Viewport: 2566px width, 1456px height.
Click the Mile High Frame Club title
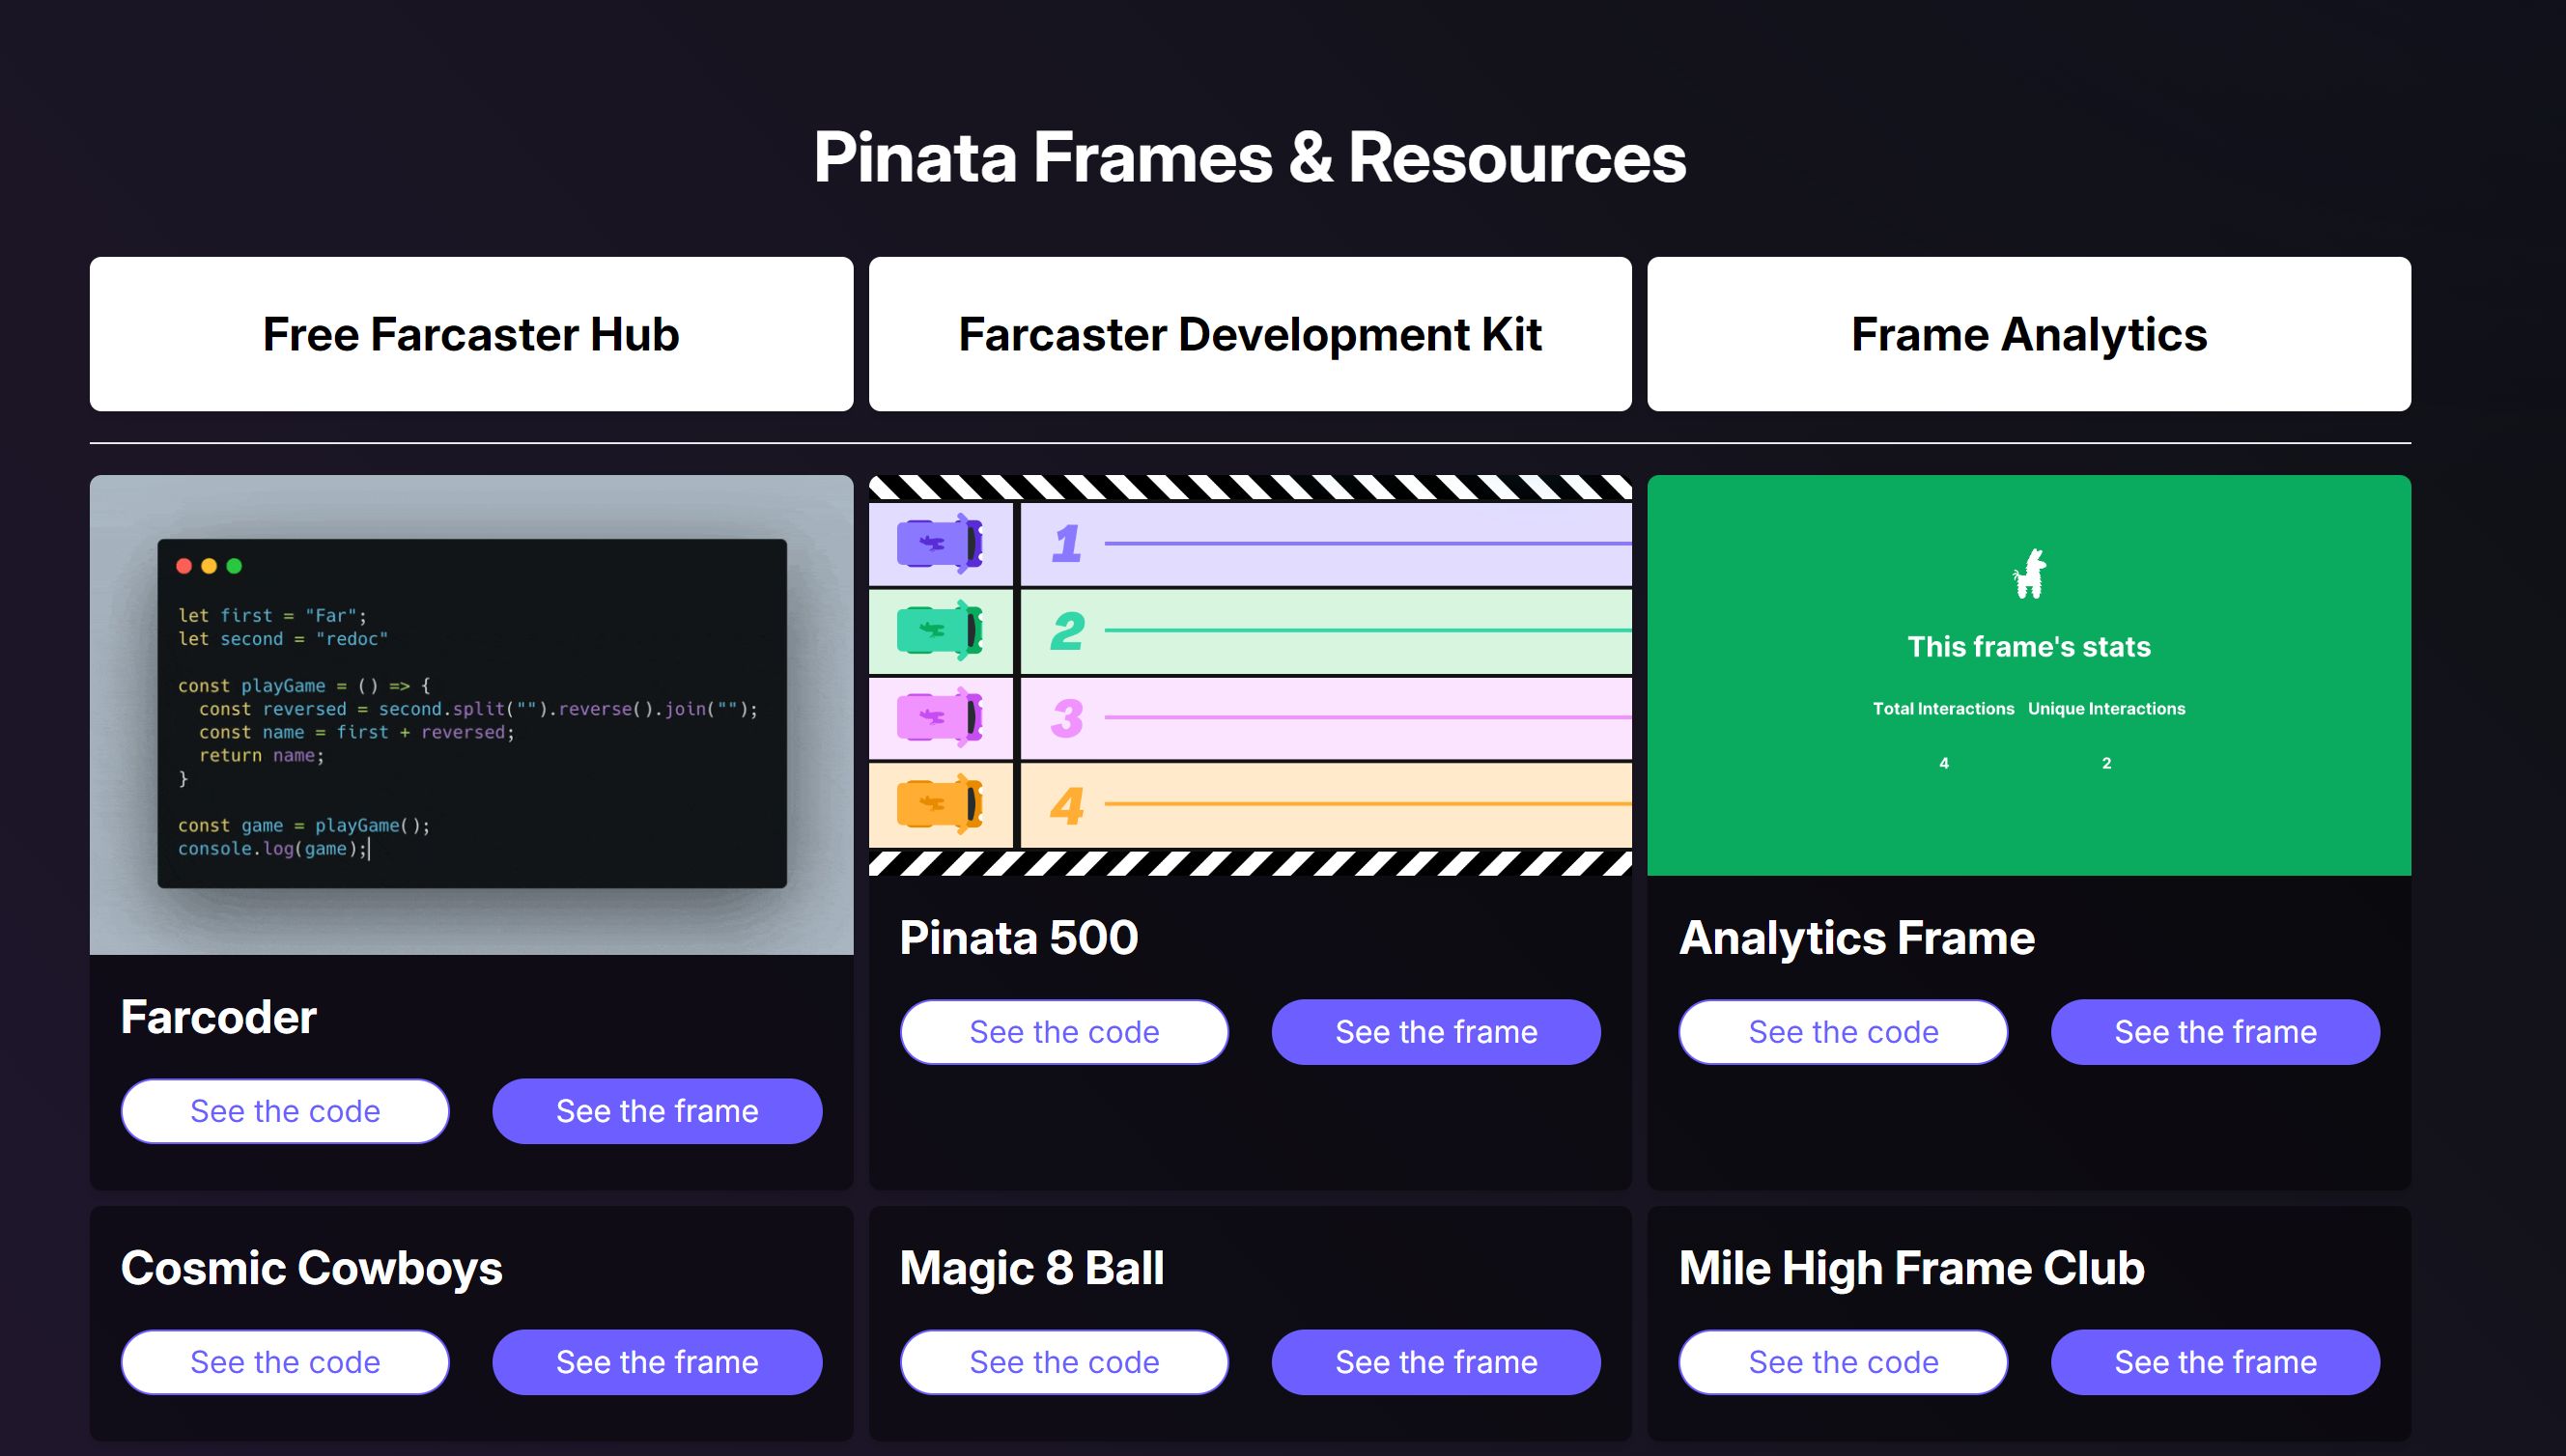click(x=1912, y=1268)
